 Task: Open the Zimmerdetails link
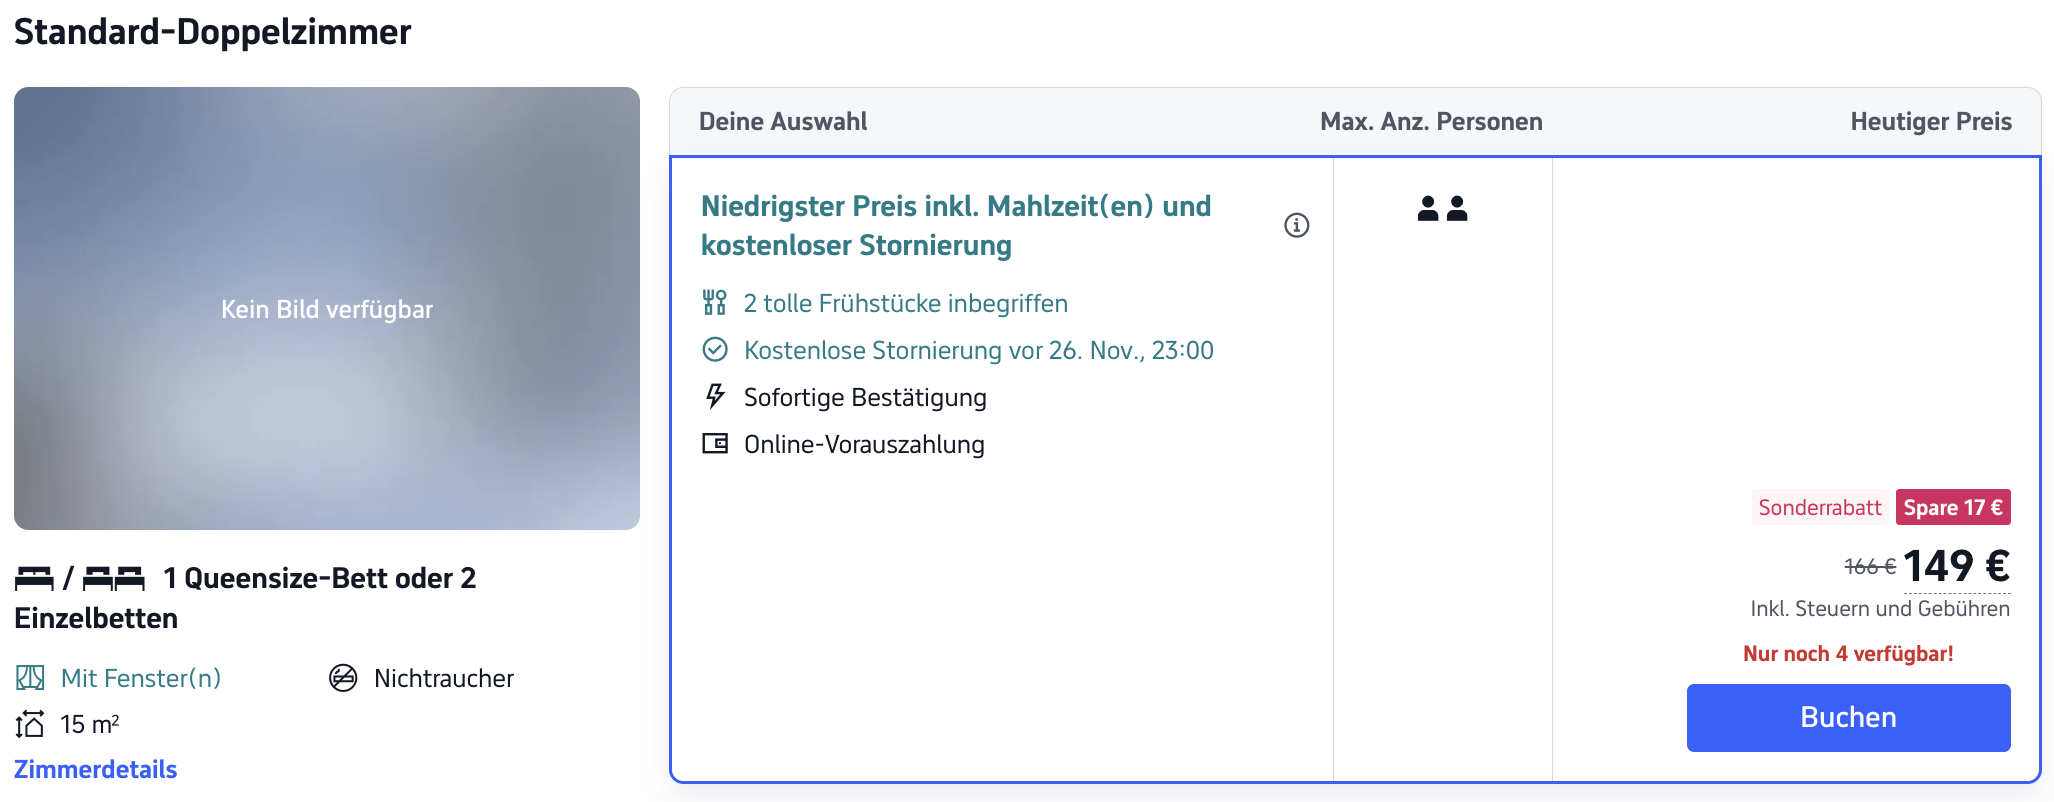coord(95,769)
